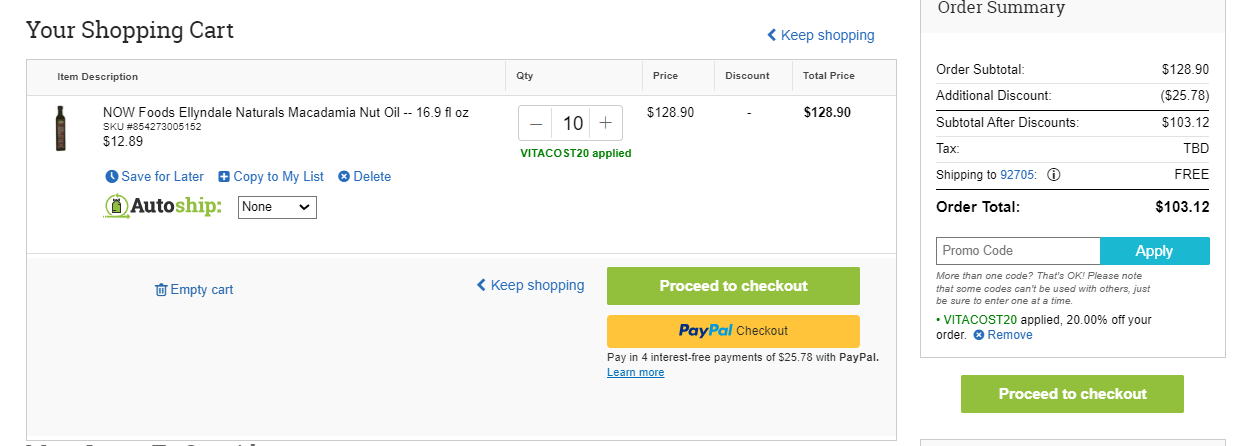Open PayPal Learn more link
The image size is (1257, 446).
635,373
